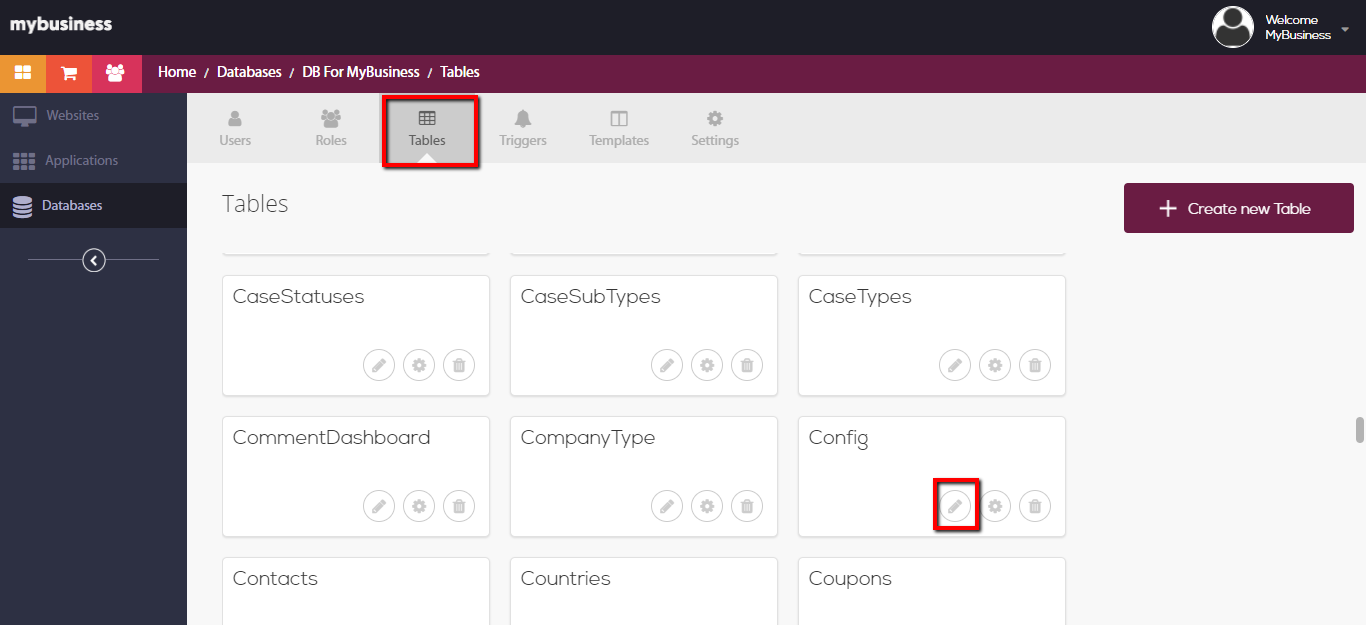
Task: Click the Coupons card title
Action: click(850, 579)
